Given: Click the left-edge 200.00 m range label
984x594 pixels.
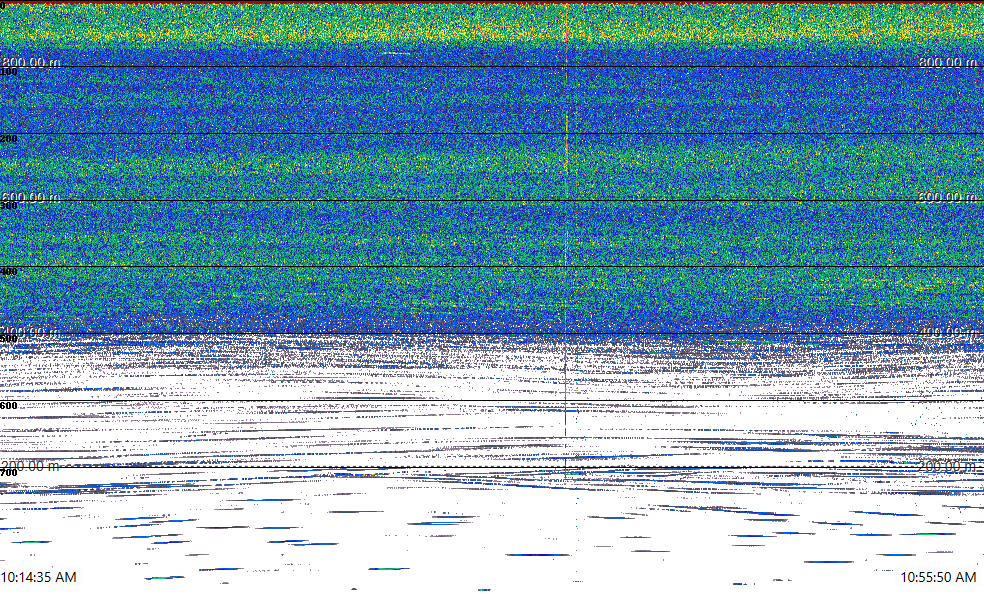Looking at the screenshot, I should (x=31, y=466).
